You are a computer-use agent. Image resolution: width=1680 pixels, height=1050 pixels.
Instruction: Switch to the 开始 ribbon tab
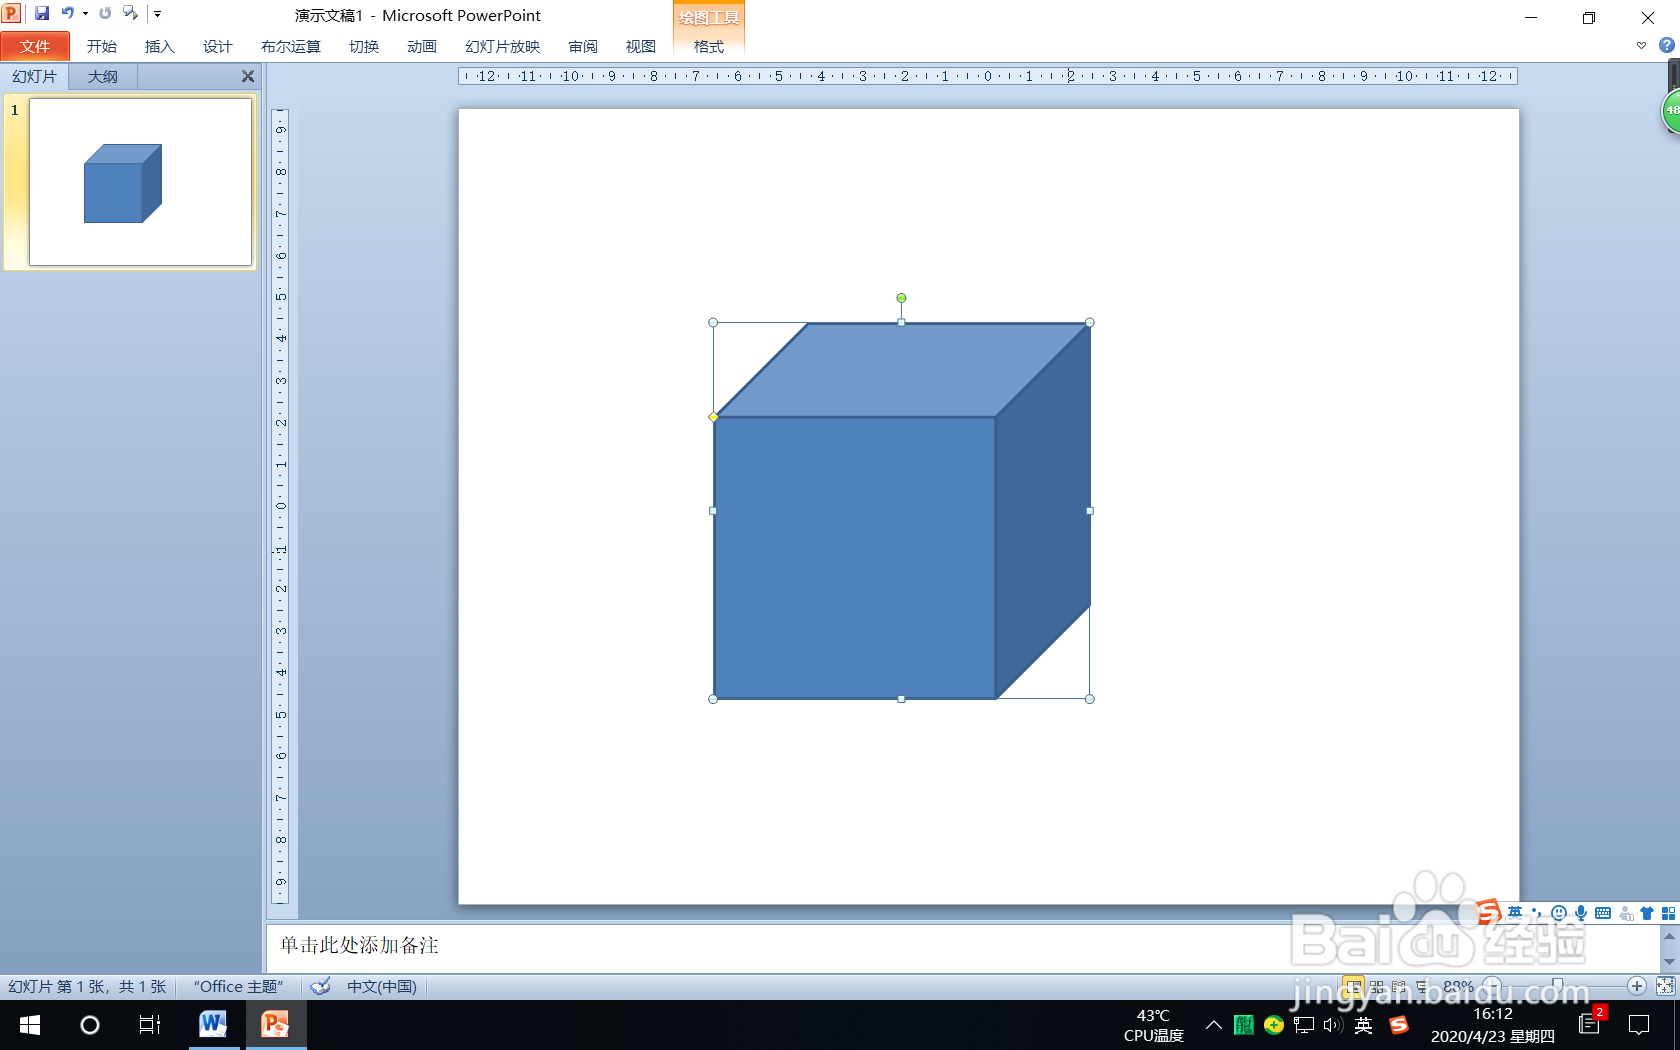(x=101, y=46)
